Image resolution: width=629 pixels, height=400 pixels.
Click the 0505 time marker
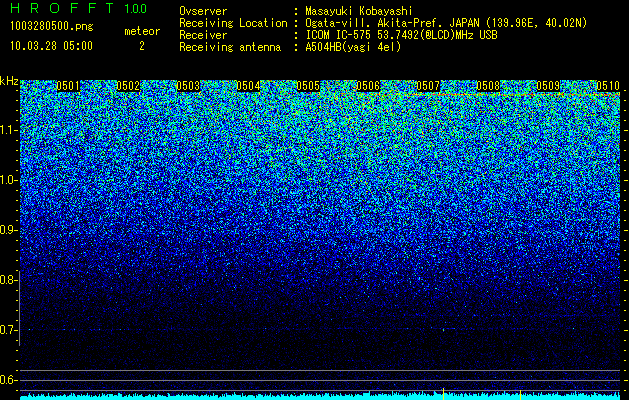coord(308,86)
